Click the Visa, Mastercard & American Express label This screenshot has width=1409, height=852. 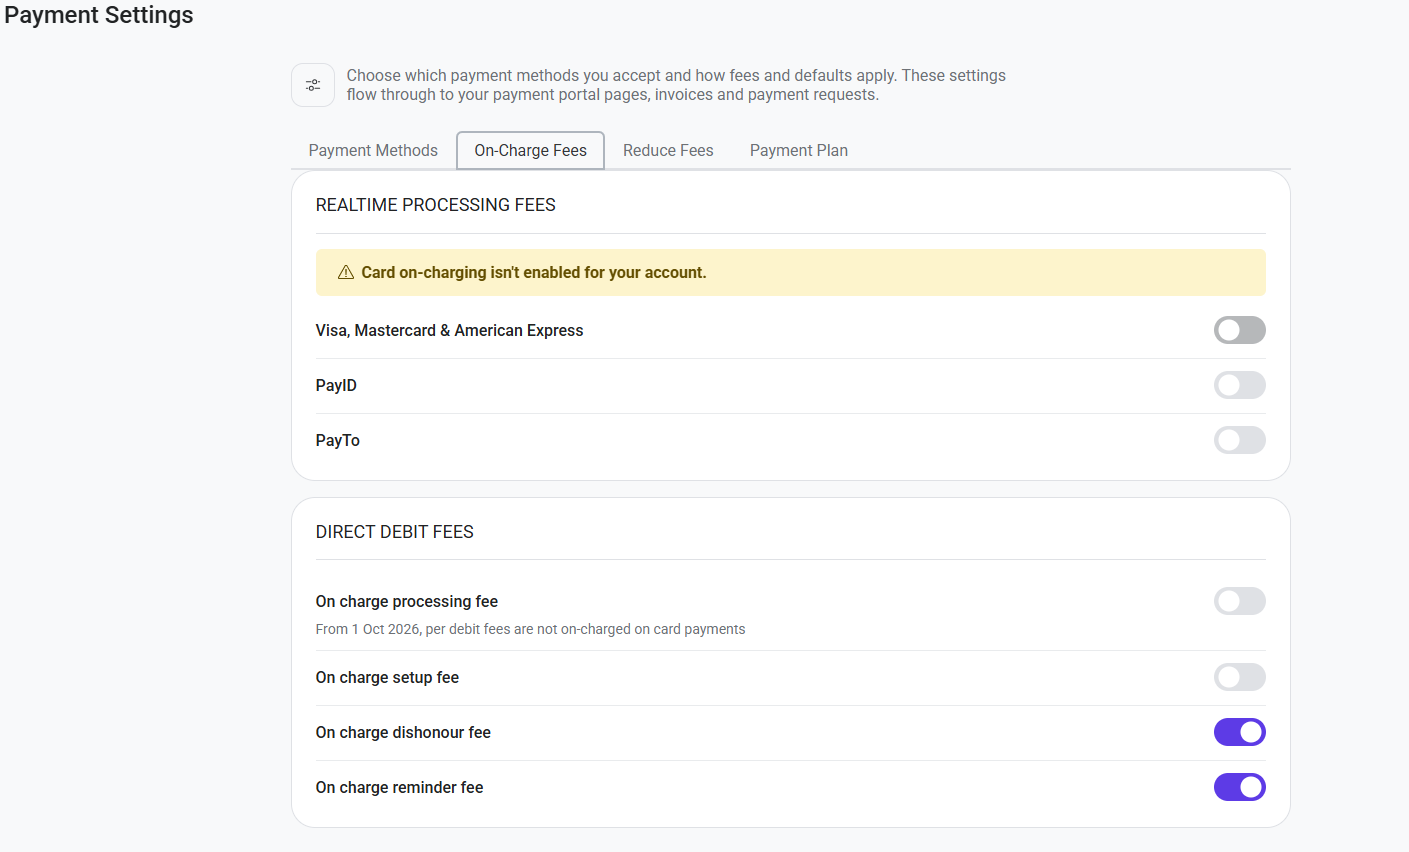pyautogui.click(x=449, y=330)
